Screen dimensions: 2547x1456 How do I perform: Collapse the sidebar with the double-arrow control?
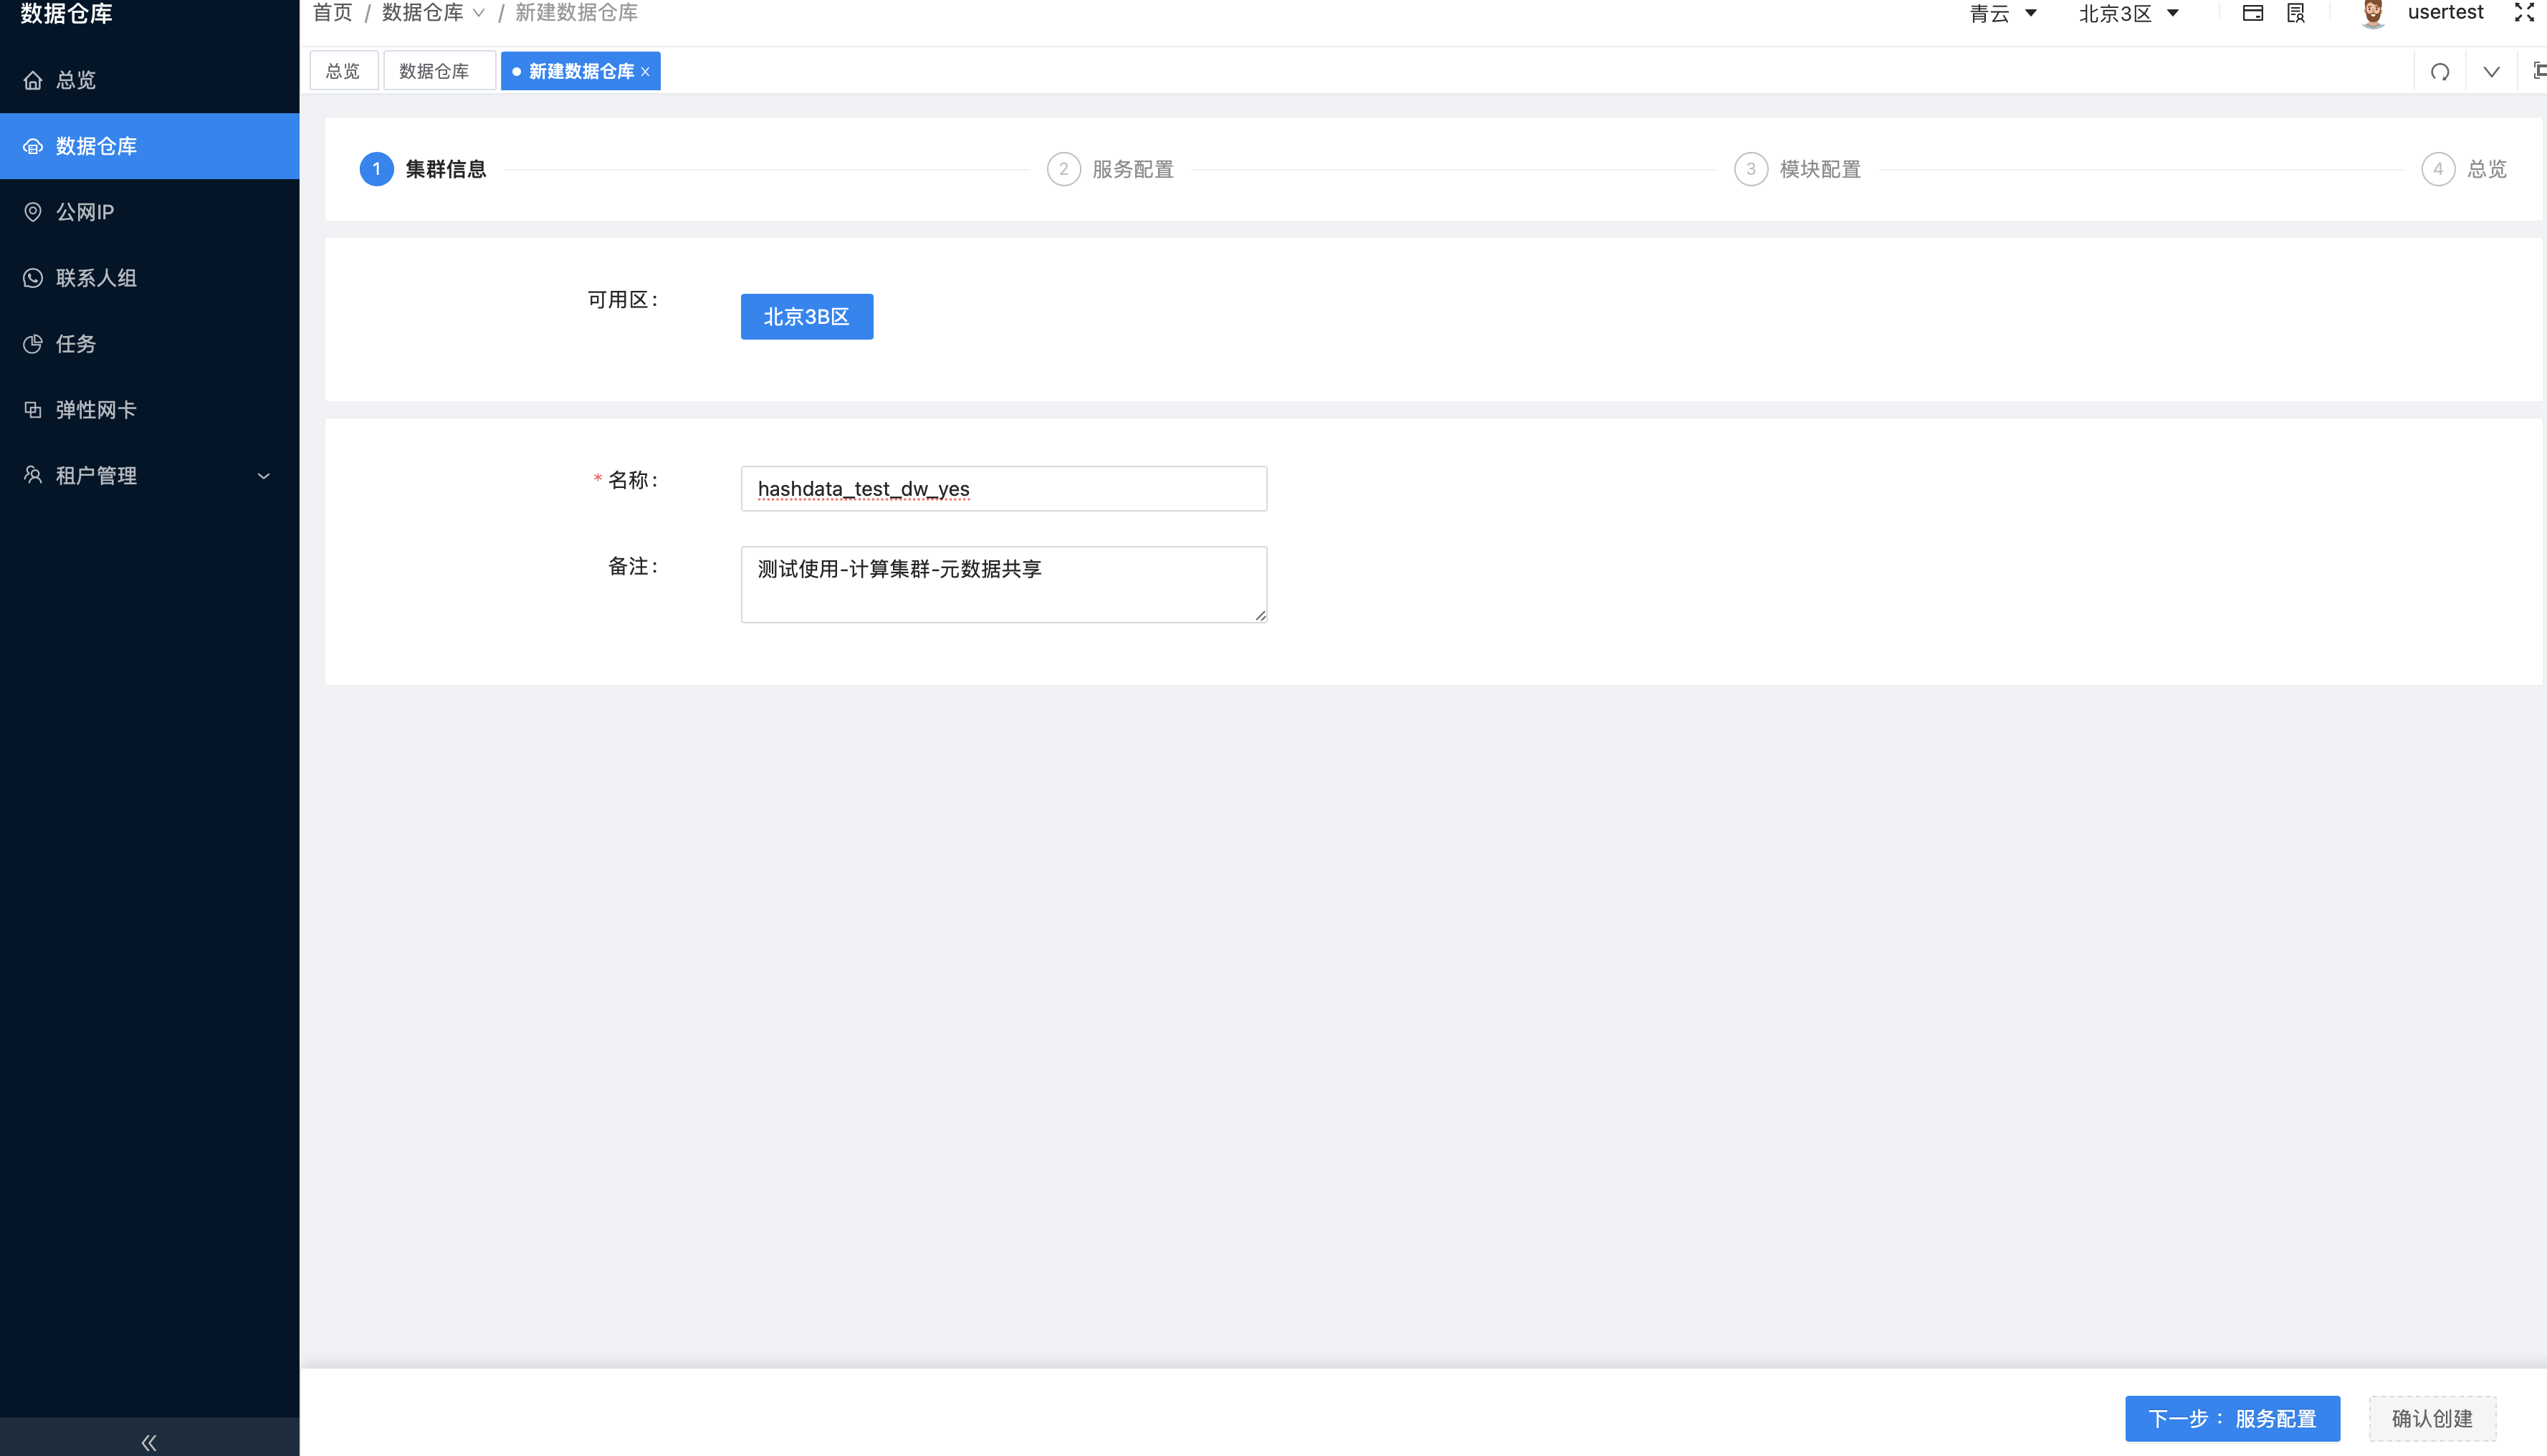click(148, 1441)
